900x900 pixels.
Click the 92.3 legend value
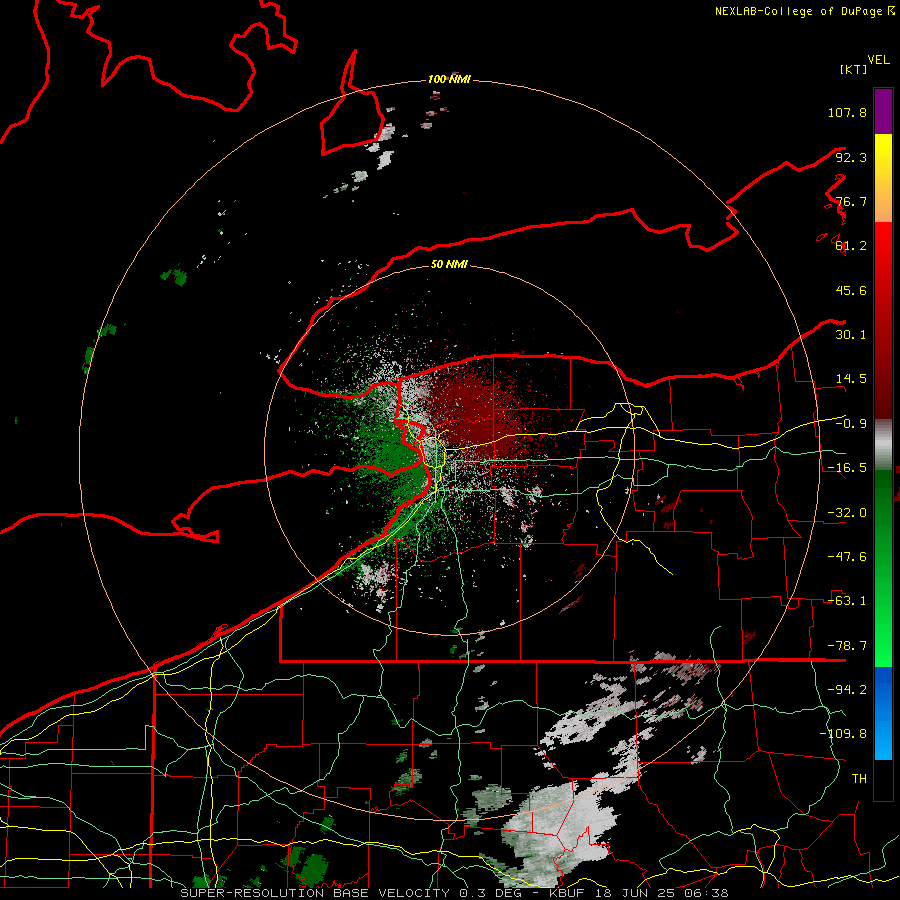(x=851, y=157)
